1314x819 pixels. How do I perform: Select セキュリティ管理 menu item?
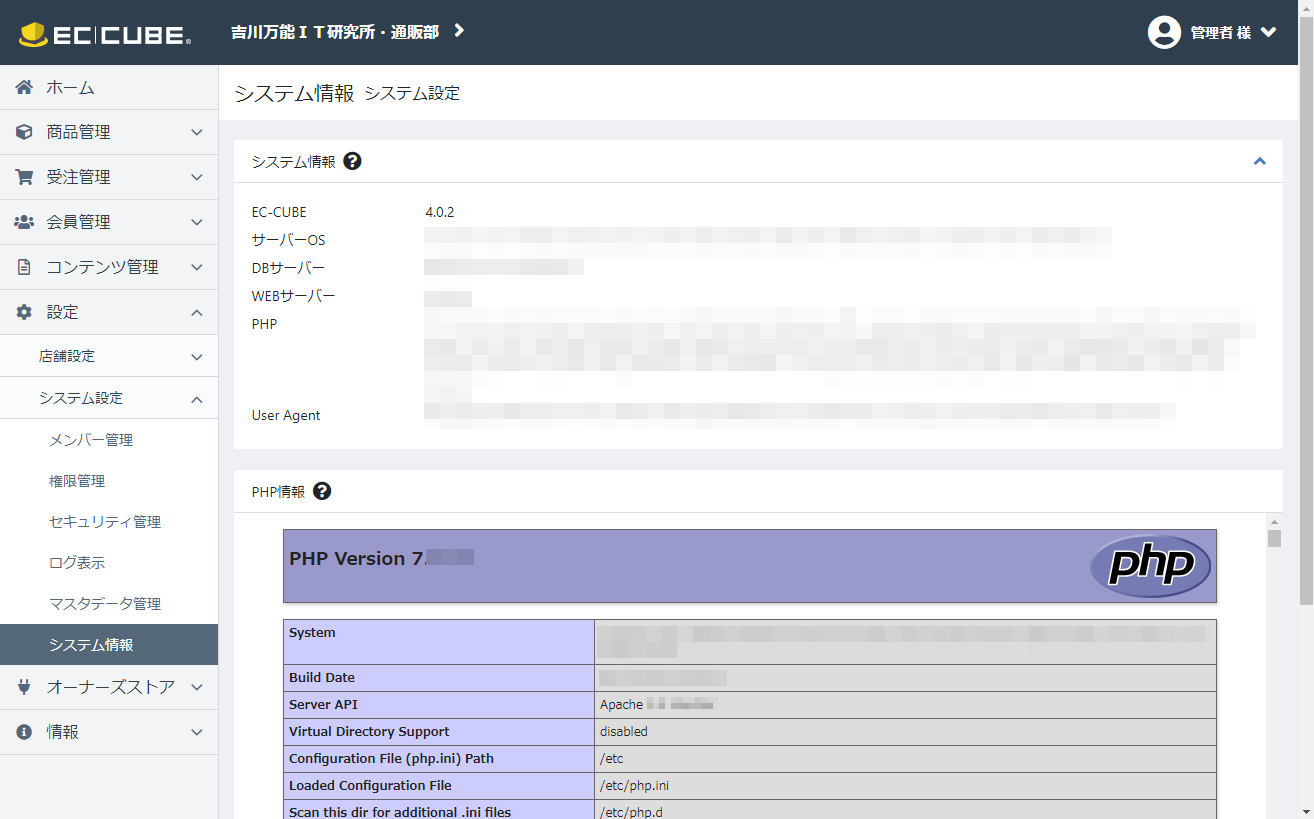coord(105,522)
